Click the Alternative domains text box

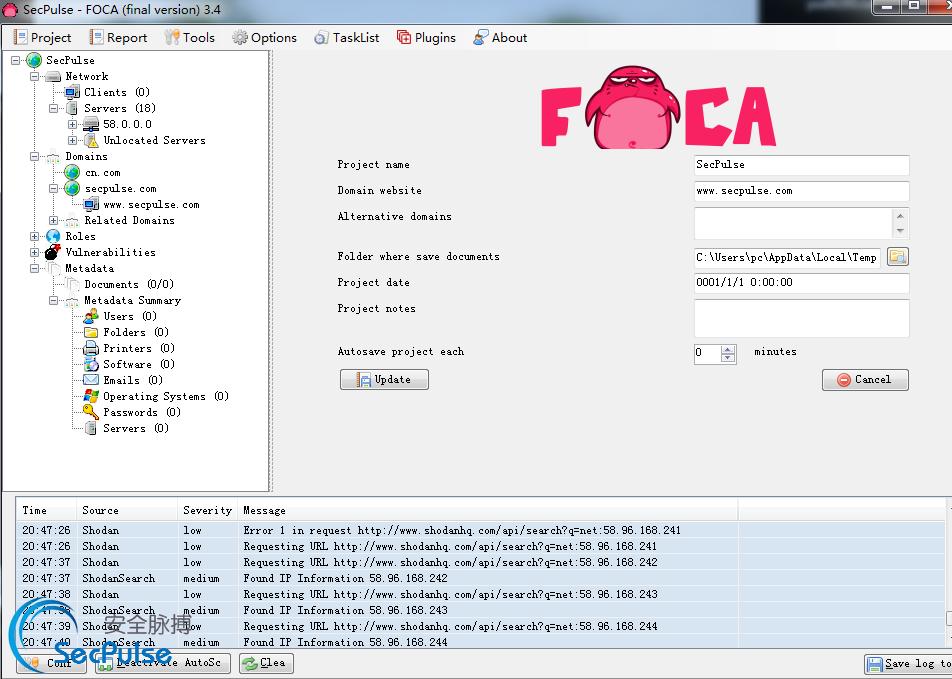pyautogui.click(x=793, y=223)
